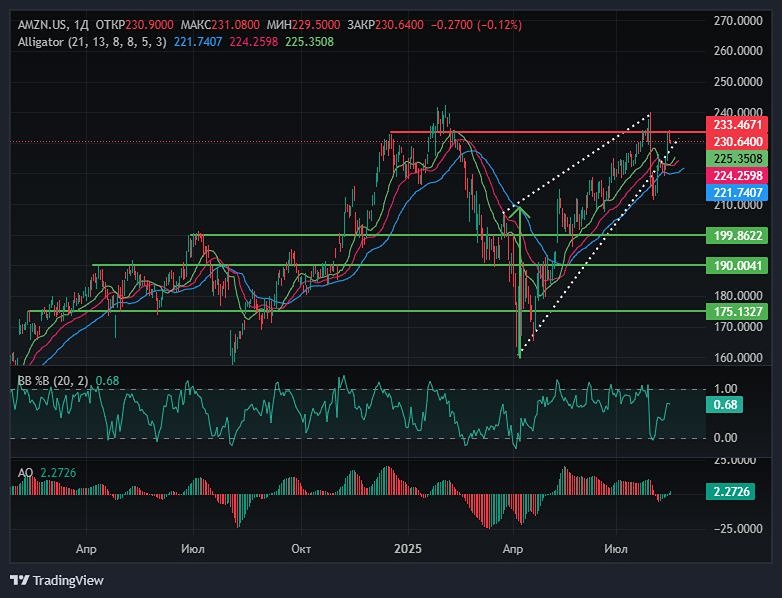Viewport: 782px width, 598px height.
Task: Click the −25.0000 label in AO pane
Action: [x=736, y=529]
